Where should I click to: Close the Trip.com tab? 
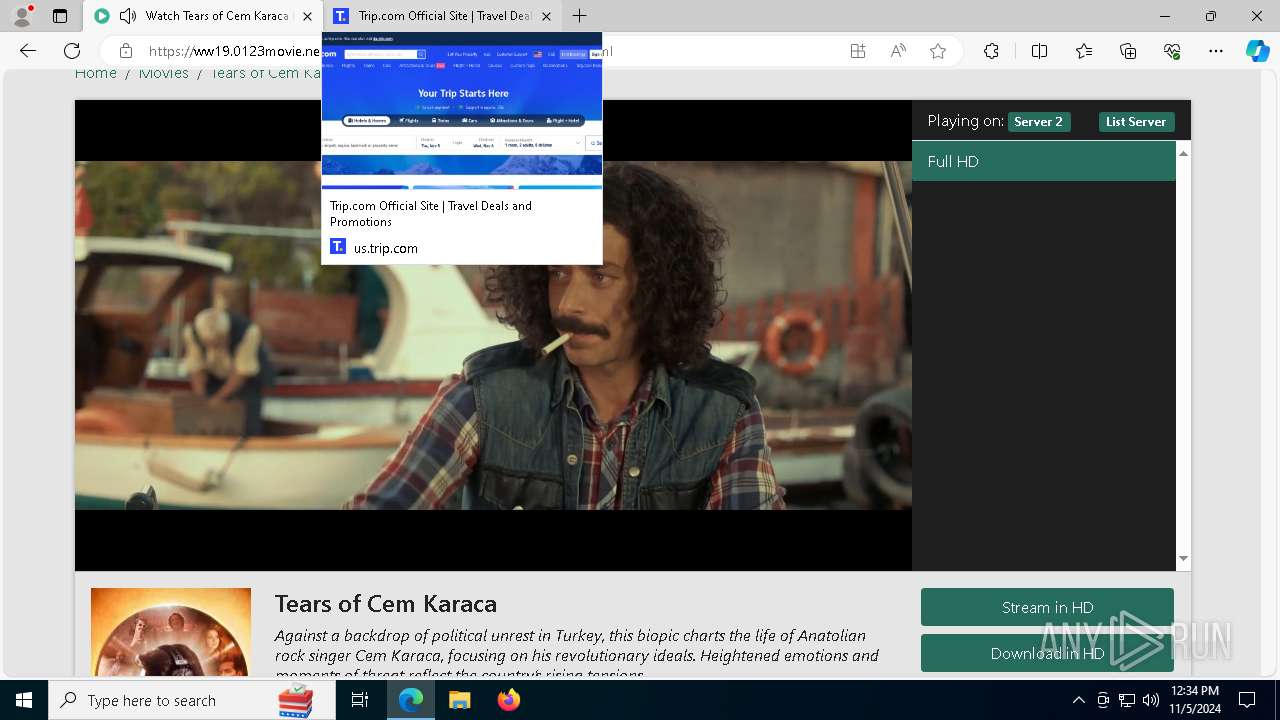tap(546, 16)
